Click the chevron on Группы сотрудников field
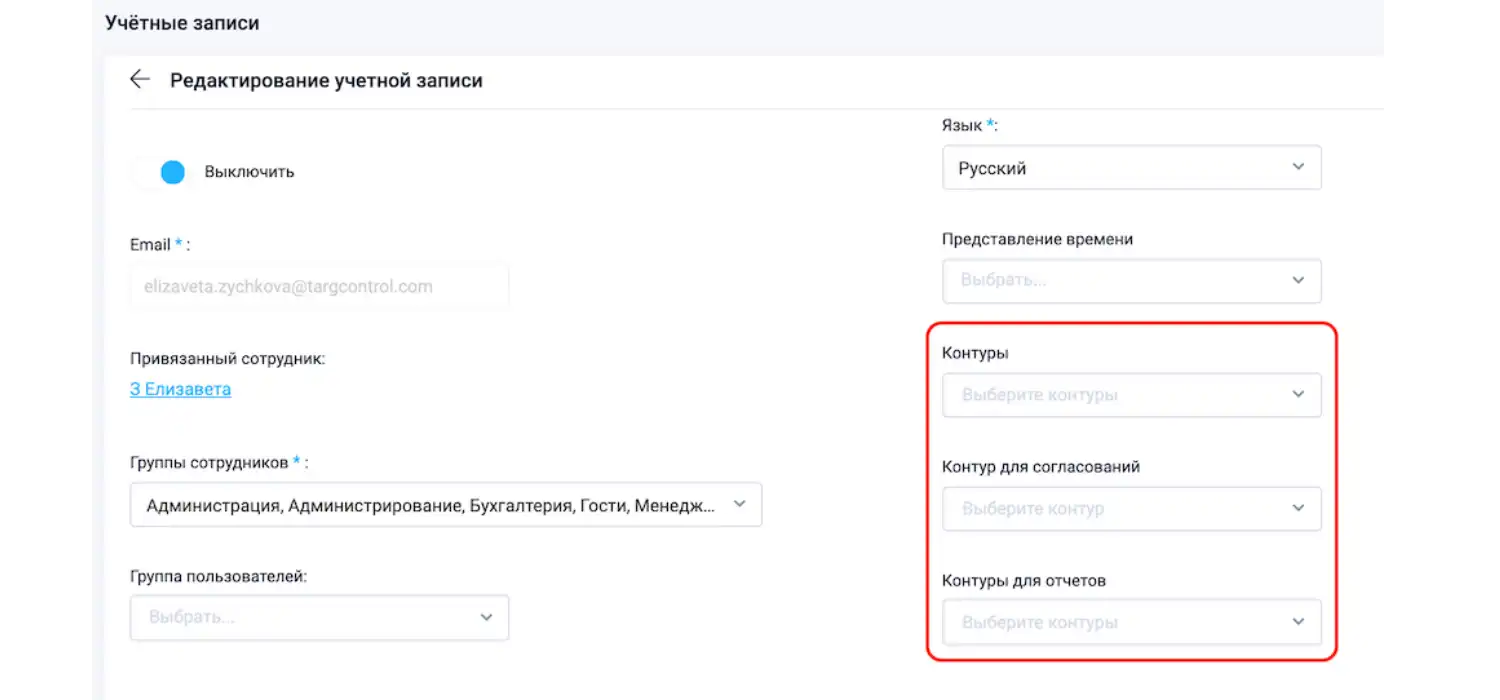Image resolution: width=1500 pixels, height=700 pixels. point(740,504)
